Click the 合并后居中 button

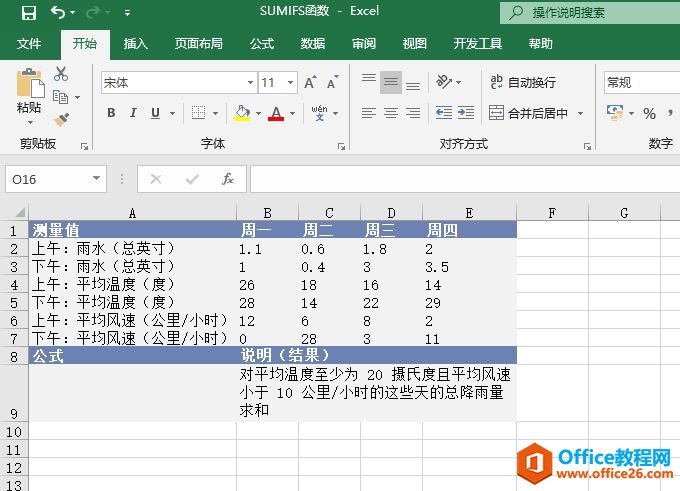[x=528, y=113]
